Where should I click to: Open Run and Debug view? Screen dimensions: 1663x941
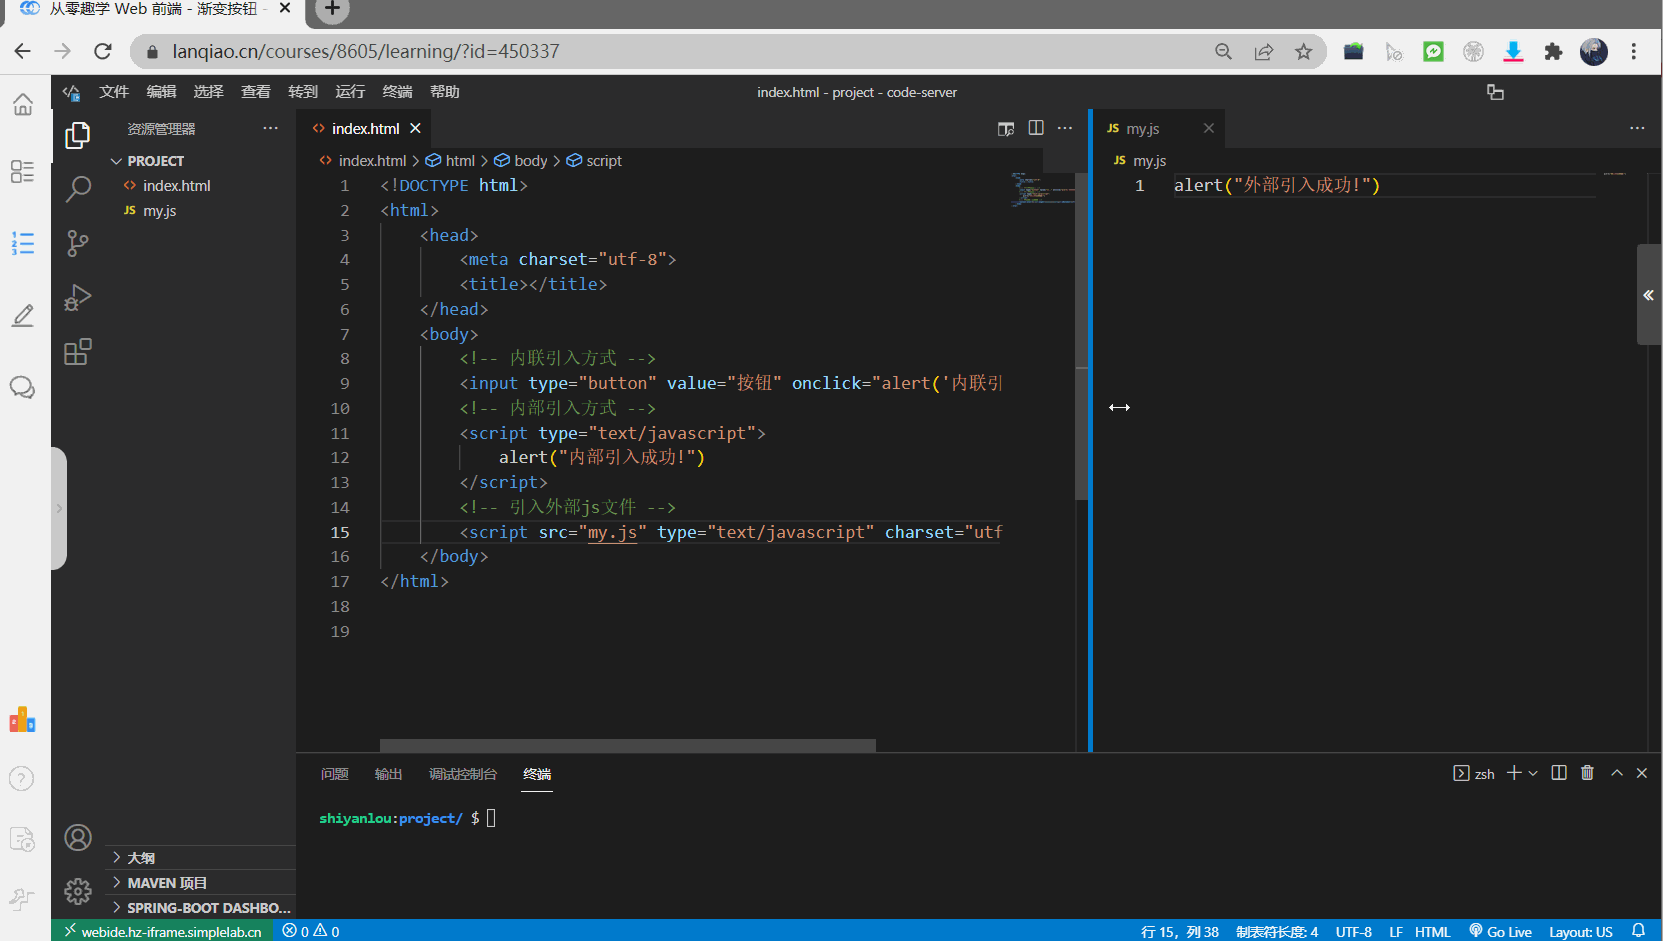click(77, 298)
